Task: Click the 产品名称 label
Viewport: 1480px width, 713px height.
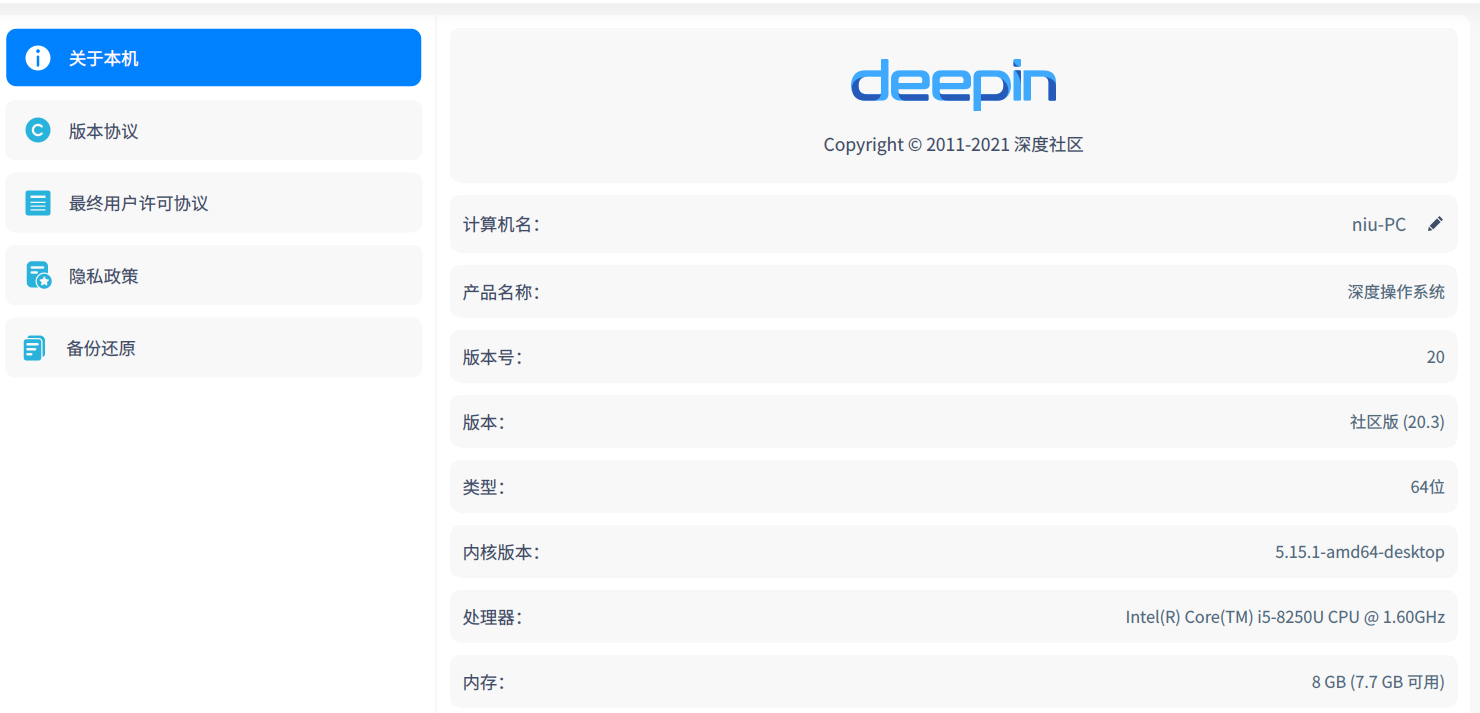Action: (x=501, y=292)
